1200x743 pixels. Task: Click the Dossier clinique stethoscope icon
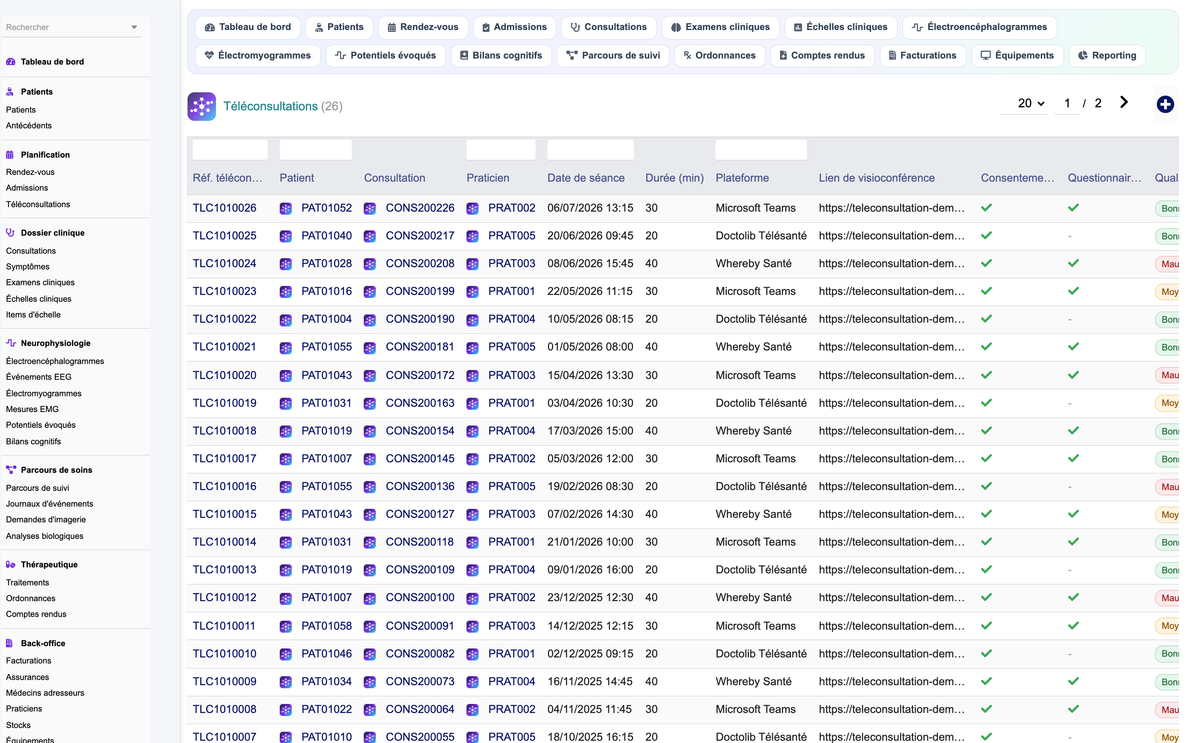[10, 233]
